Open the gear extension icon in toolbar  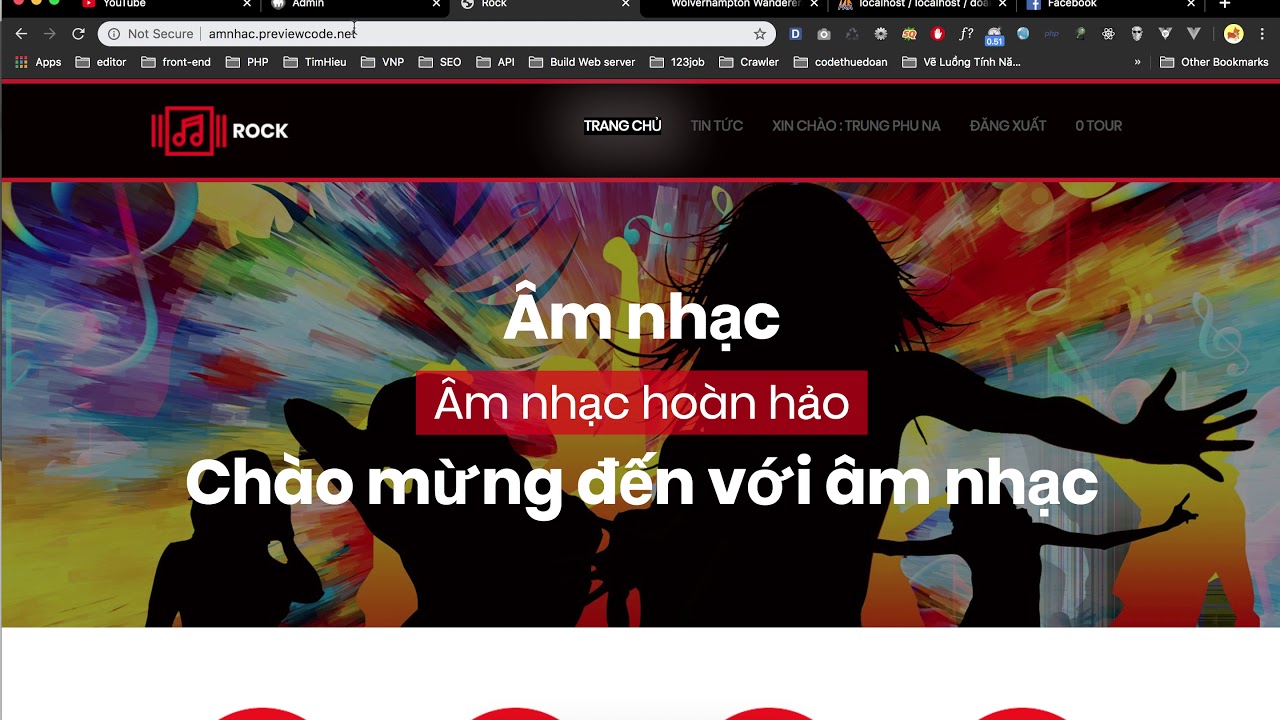pyautogui.click(x=881, y=34)
